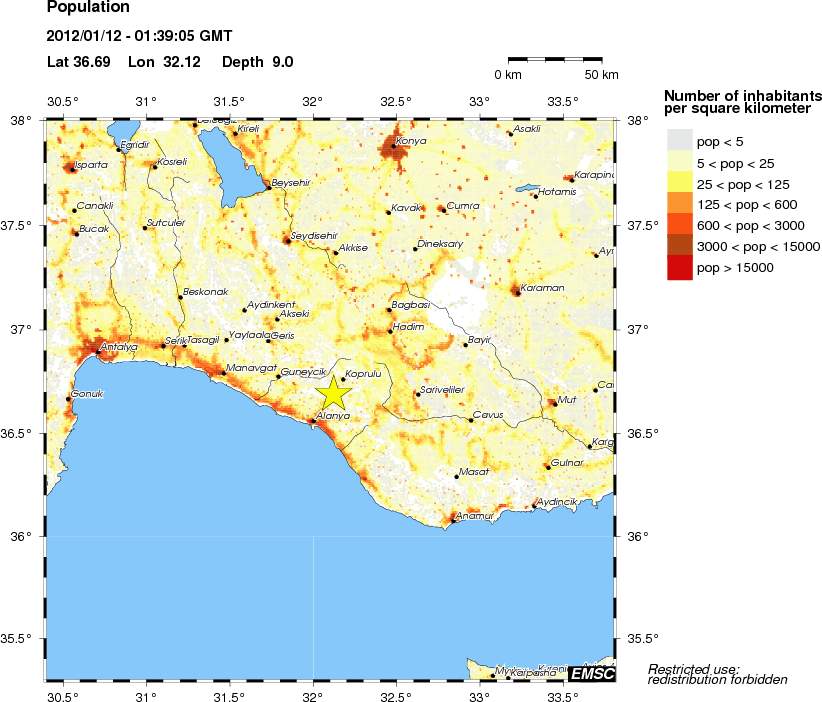Click the Seydisehir city label
822x702 pixels.
(x=314, y=236)
